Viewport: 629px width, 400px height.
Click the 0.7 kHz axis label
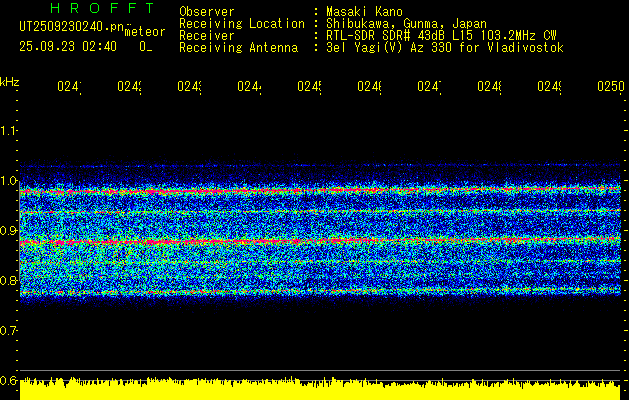point(8,330)
